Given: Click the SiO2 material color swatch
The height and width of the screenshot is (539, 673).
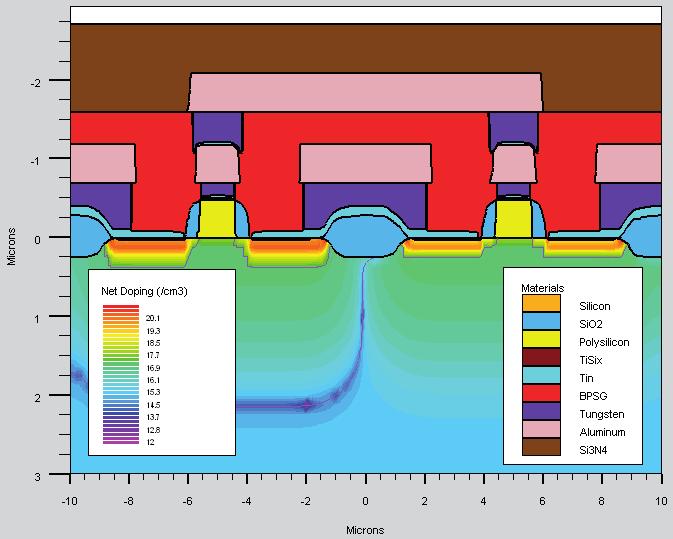Looking at the screenshot, I should 541,321.
